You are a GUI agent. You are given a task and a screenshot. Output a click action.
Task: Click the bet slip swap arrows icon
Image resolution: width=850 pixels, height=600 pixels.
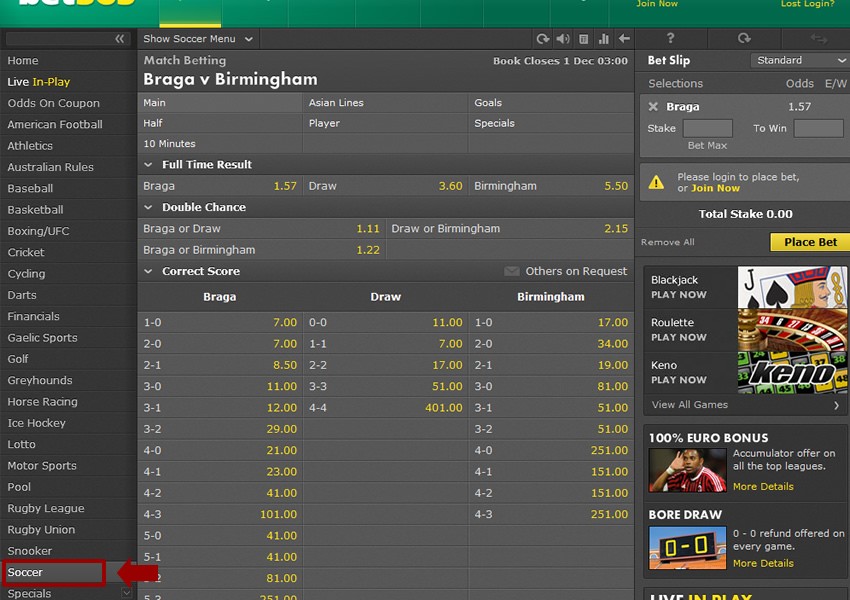(x=818, y=38)
